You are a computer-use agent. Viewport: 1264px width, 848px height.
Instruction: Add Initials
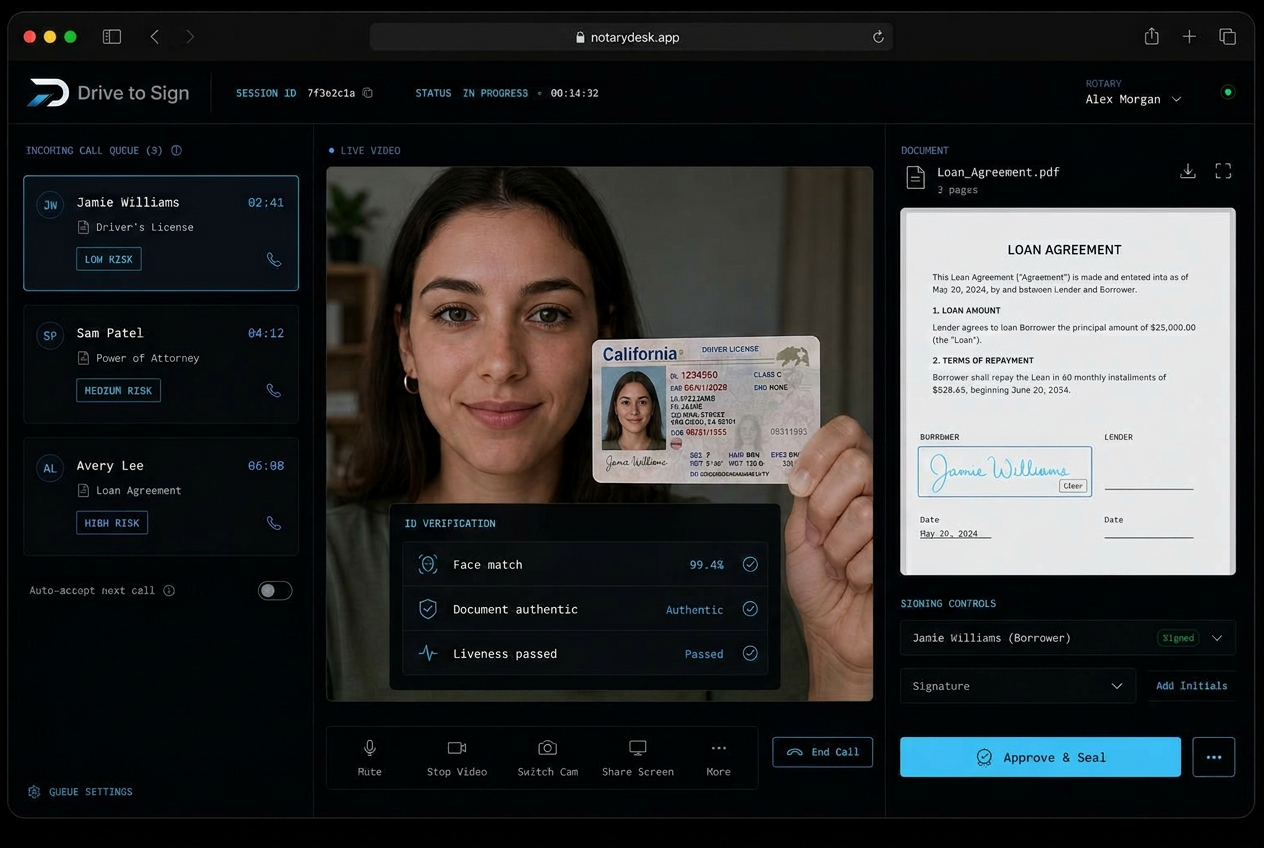[1192, 686]
